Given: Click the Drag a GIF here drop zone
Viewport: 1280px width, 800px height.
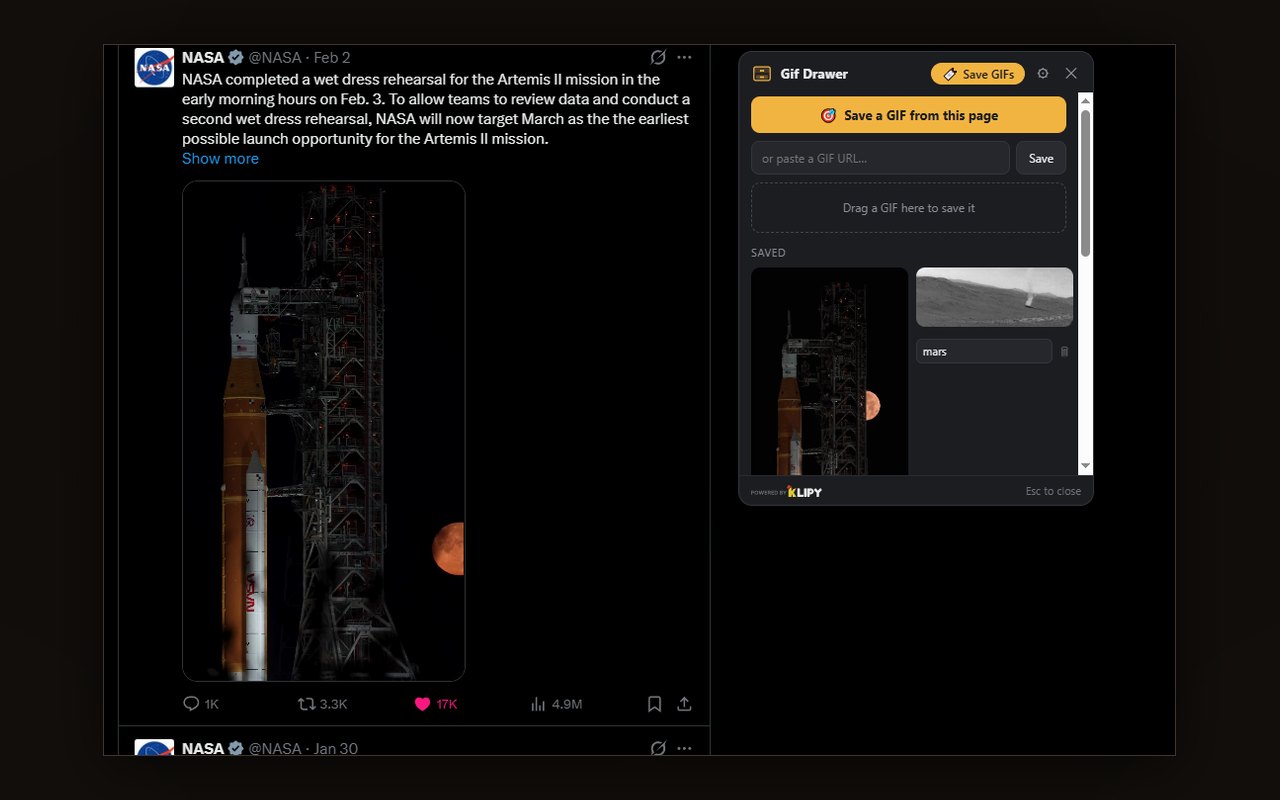Looking at the screenshot, I should click(909, 208).
